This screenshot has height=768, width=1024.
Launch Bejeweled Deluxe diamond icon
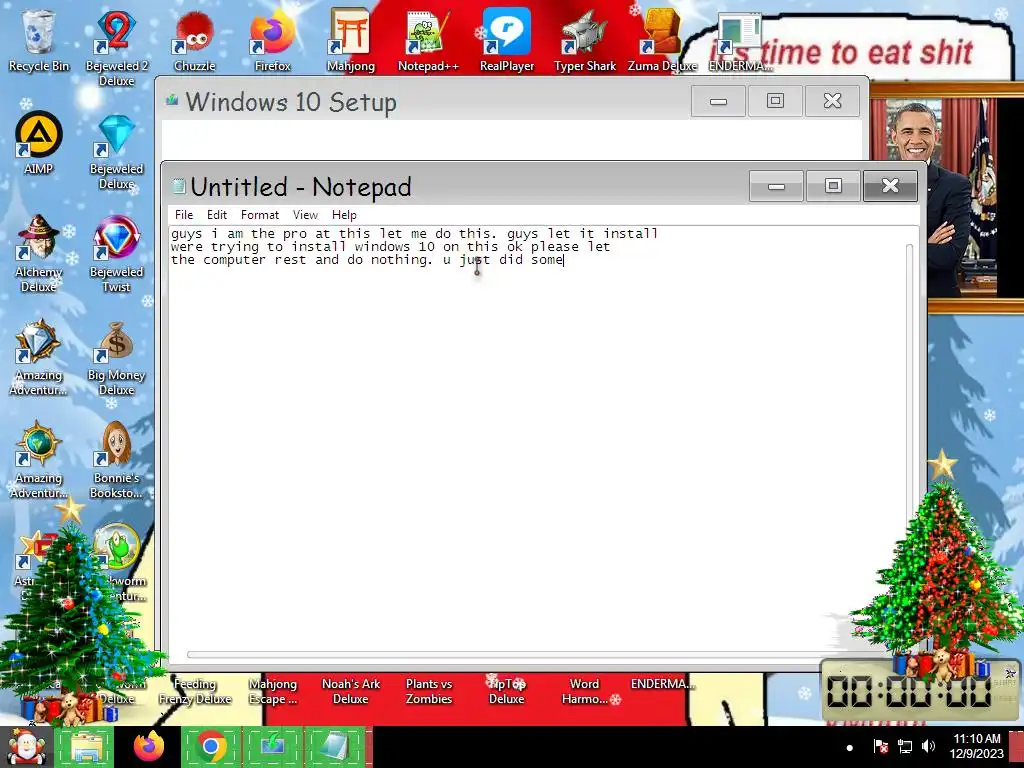pos(116,150)
